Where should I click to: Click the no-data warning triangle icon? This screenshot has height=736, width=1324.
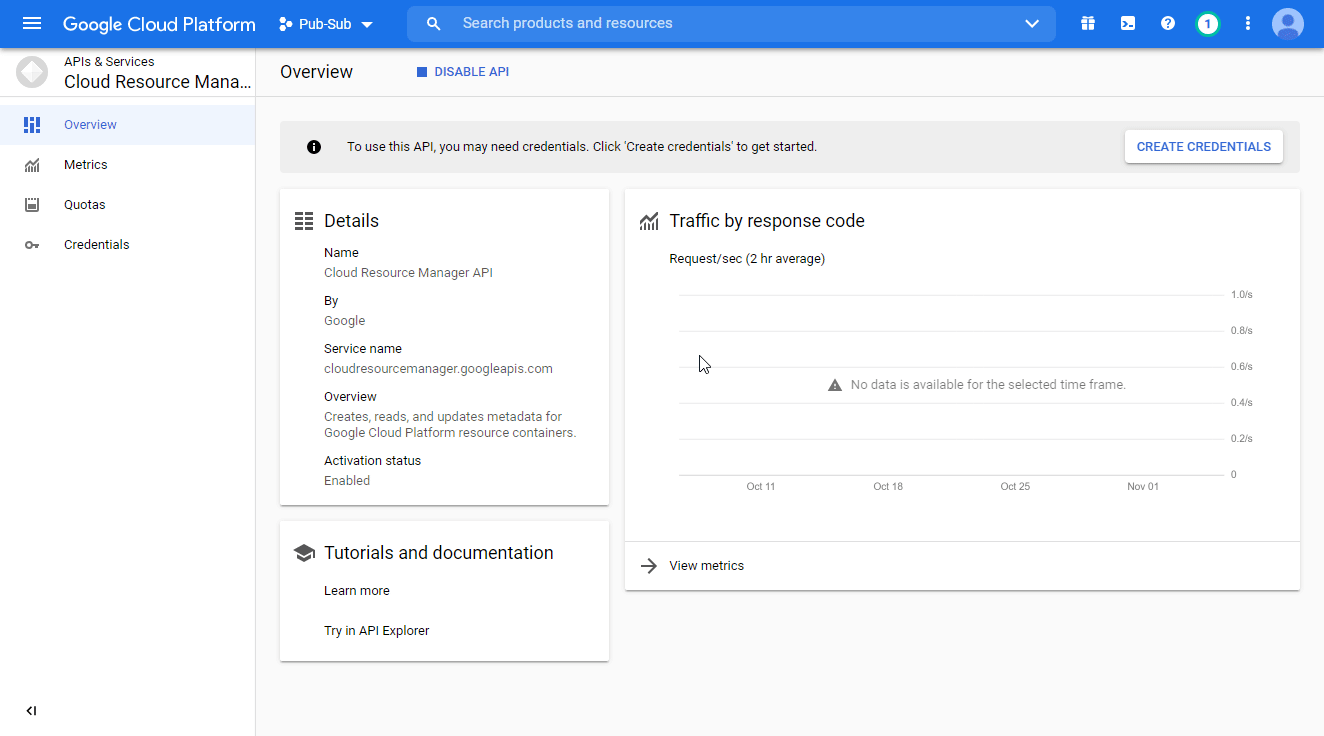click(835, 385)
